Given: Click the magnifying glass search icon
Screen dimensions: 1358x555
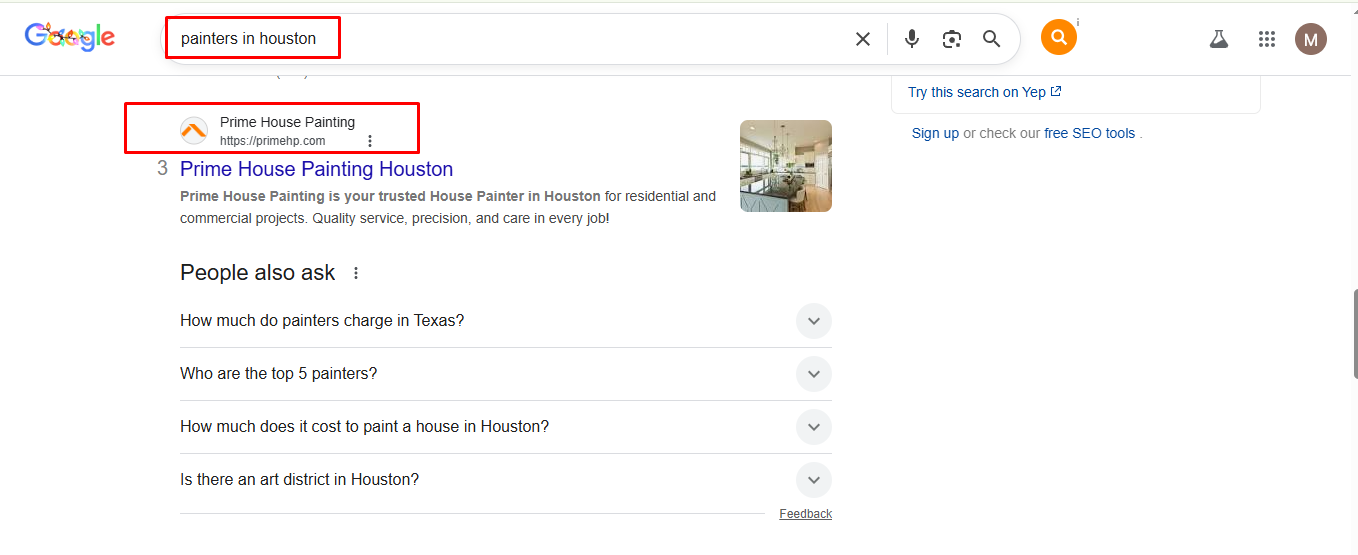Looking at the screenshot, I should tap(991, 39).
